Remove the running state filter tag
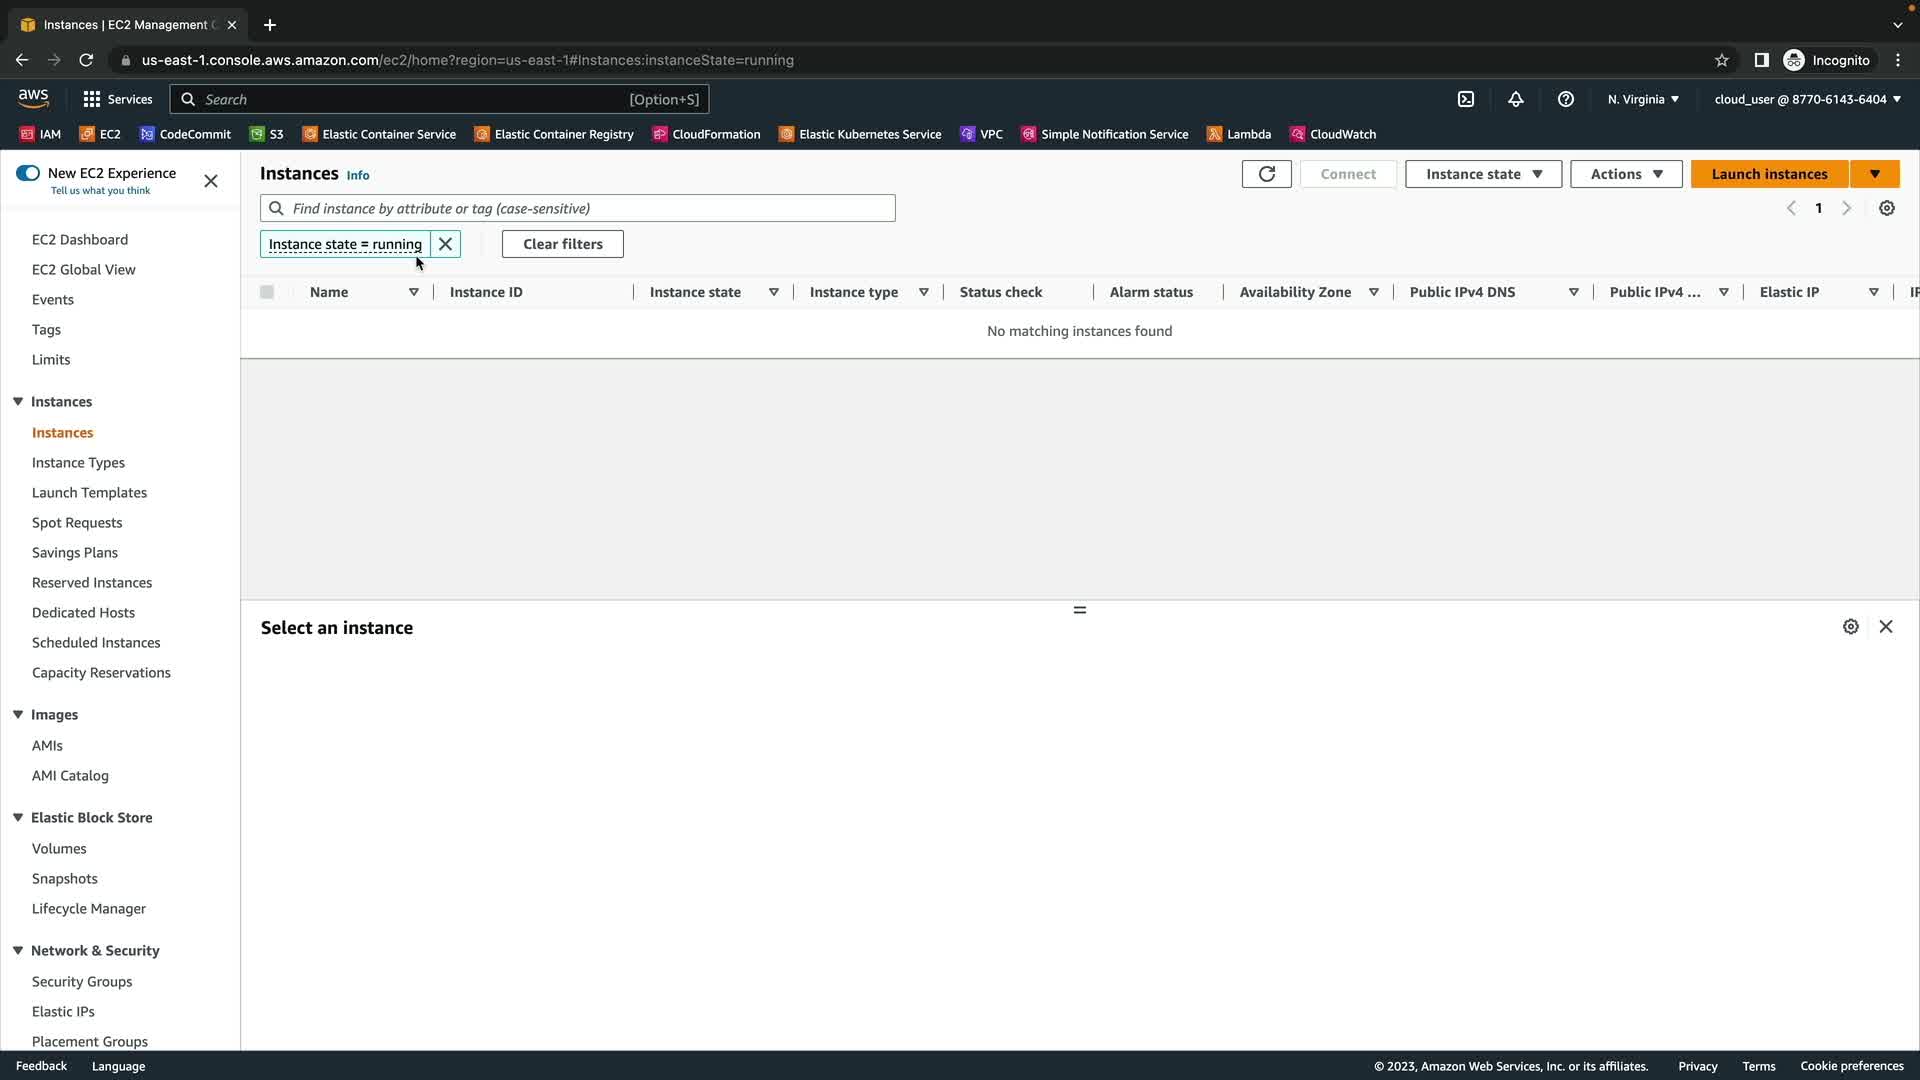 (446, 244)
